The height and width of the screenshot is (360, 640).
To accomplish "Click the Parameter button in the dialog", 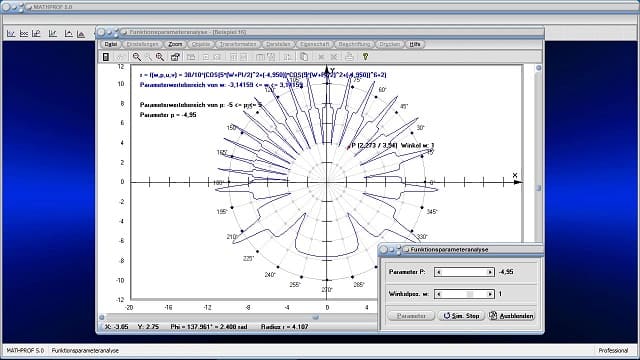I will (411, 316).
